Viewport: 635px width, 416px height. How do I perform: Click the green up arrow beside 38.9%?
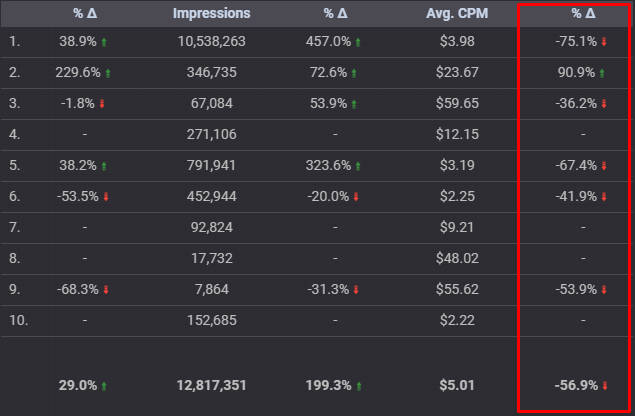[104, 42]
